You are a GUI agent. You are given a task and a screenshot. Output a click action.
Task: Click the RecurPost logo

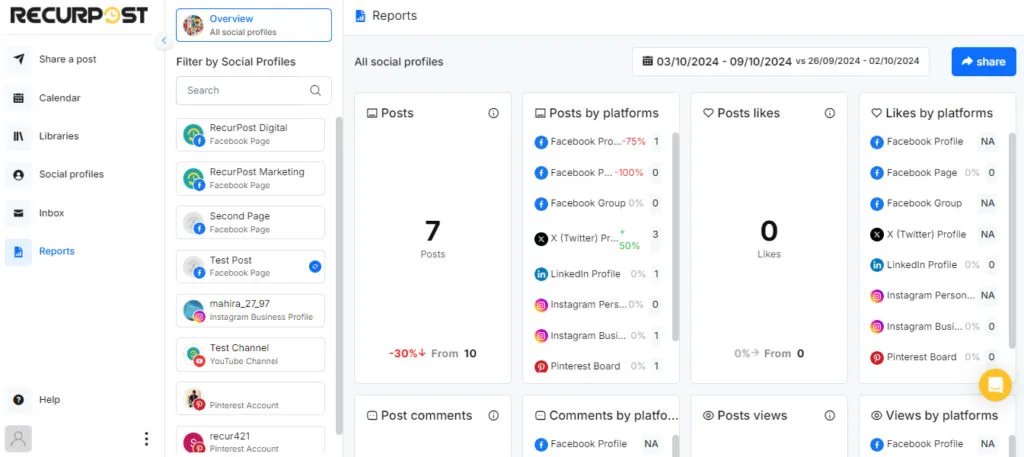tap(79, 16)
